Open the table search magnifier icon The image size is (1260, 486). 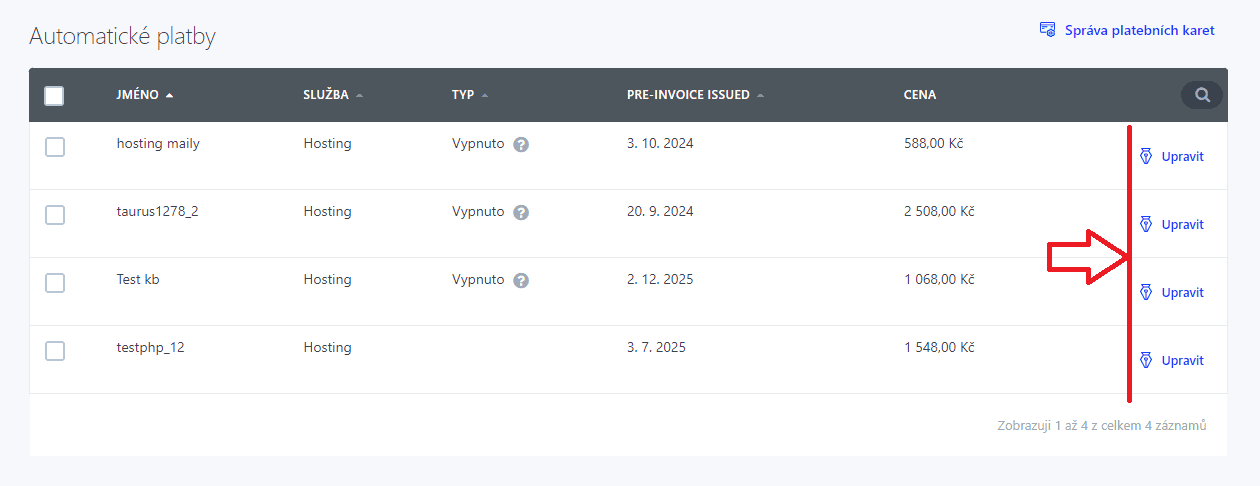tap(1202, 95)
